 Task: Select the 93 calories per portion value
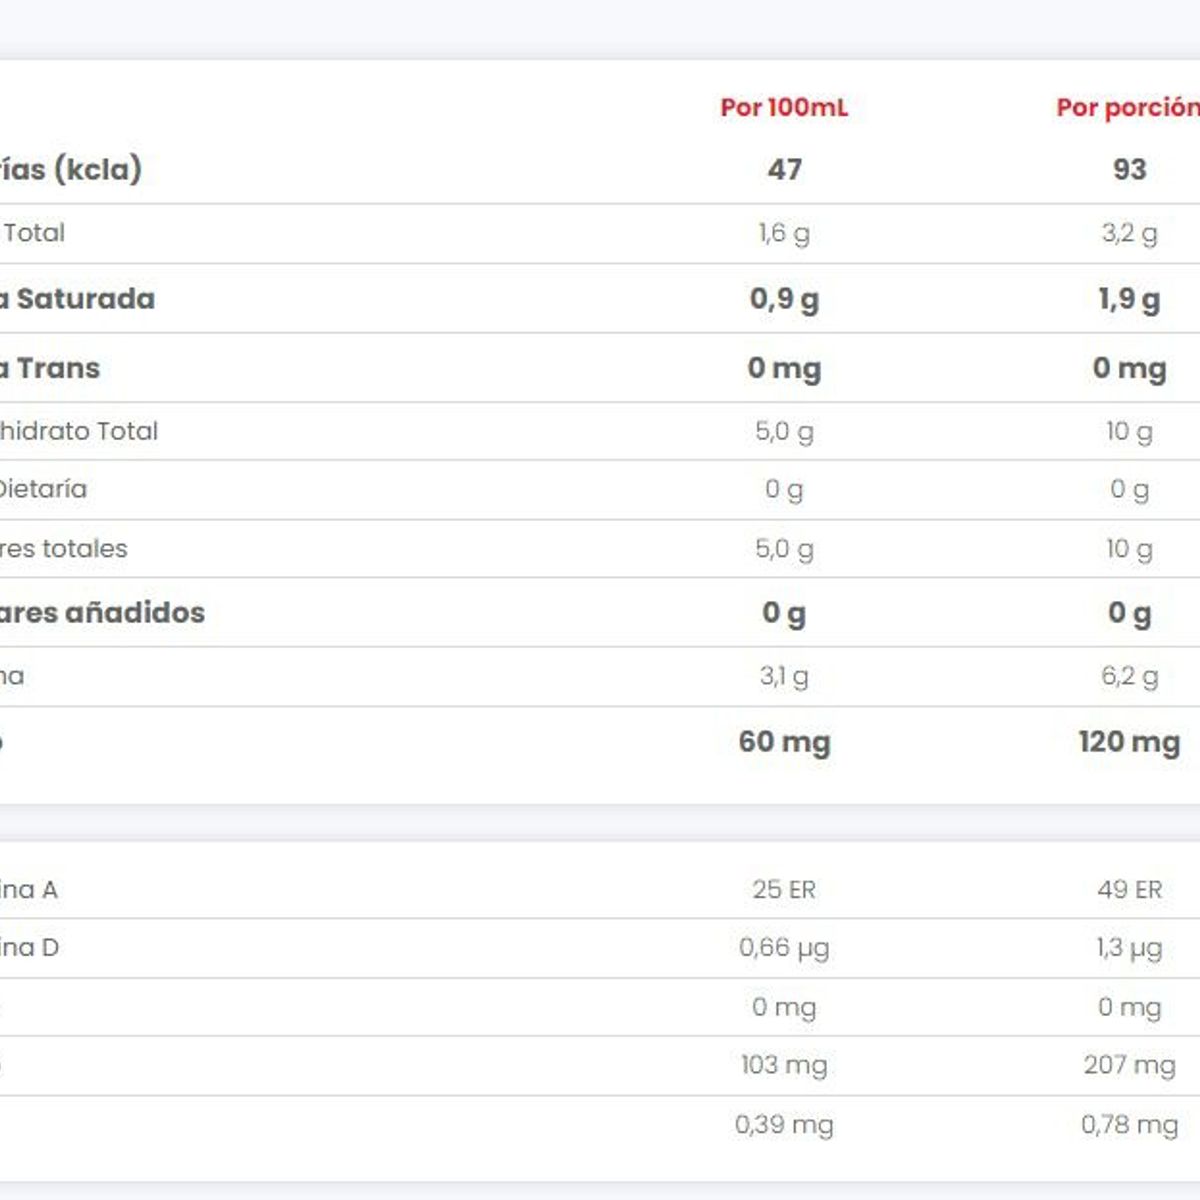[x=1129, y=169]
